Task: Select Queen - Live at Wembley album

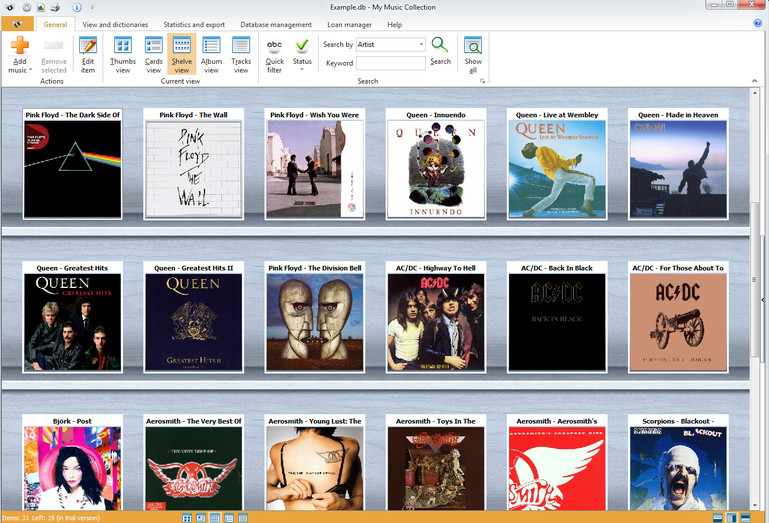Action: coord(557,163)
